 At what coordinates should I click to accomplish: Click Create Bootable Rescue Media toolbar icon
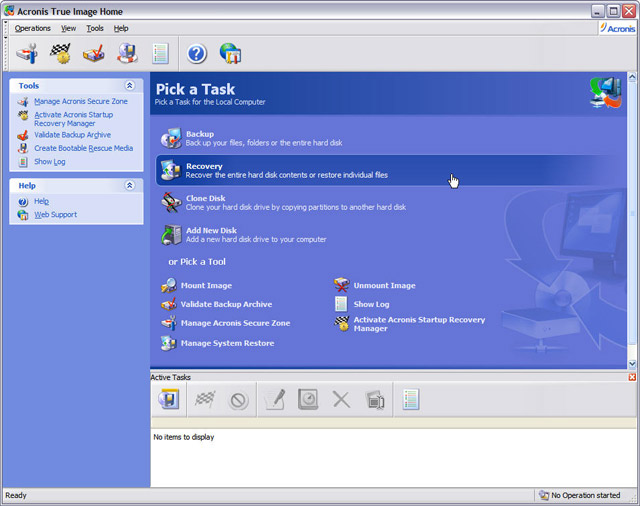click(127, 53)
